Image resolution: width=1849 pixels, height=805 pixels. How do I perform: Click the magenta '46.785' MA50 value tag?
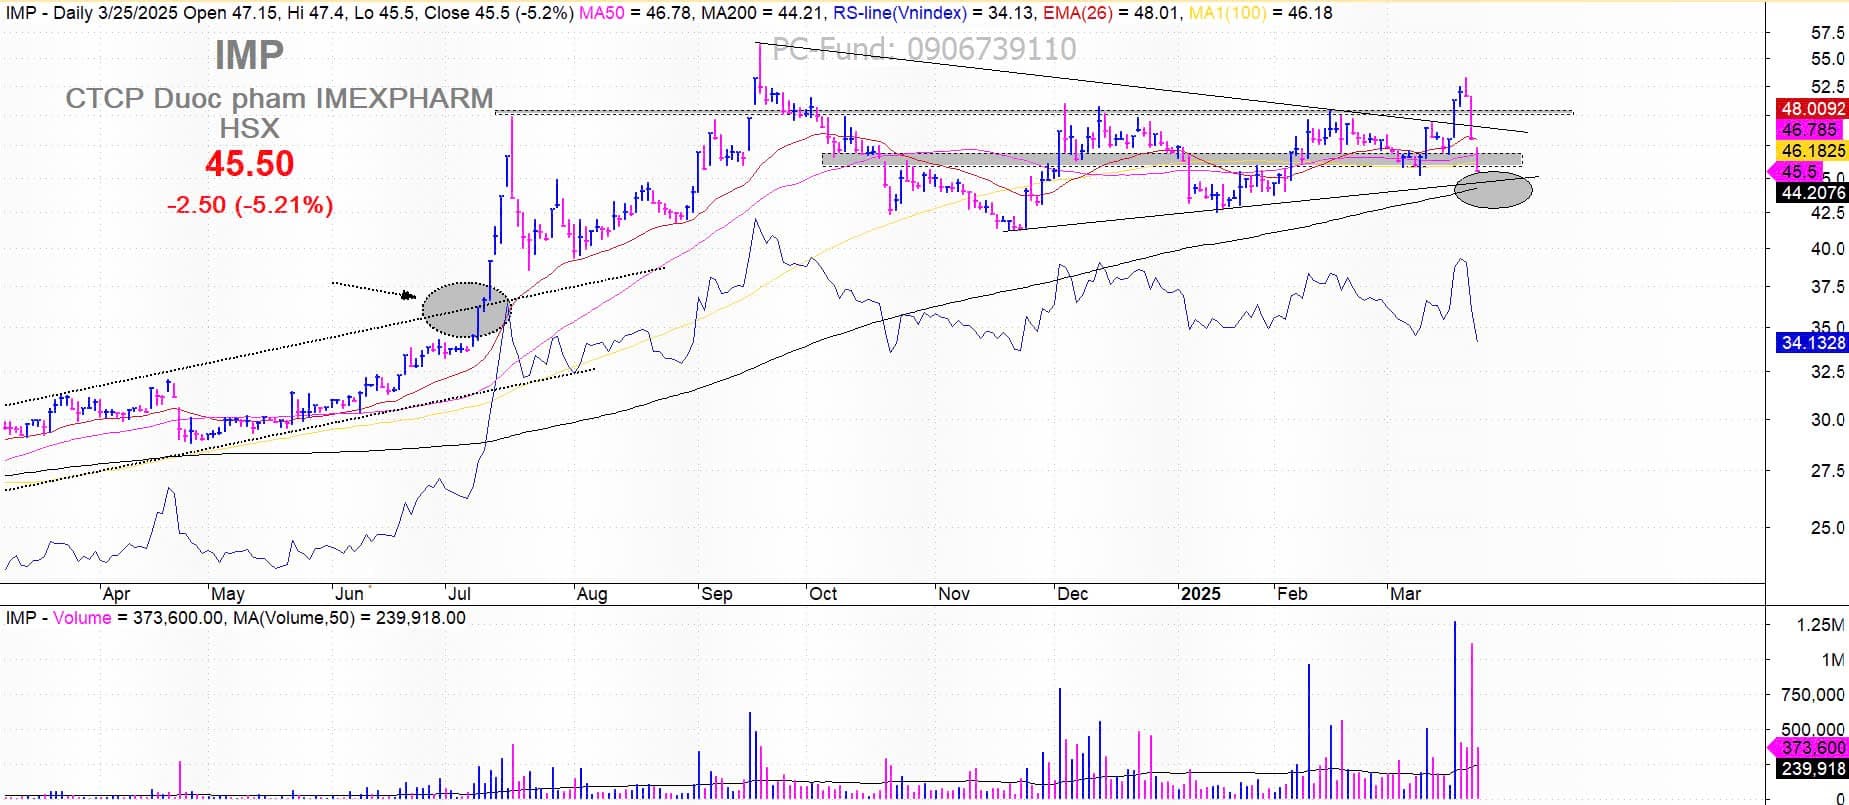[x=1808, y=130]
